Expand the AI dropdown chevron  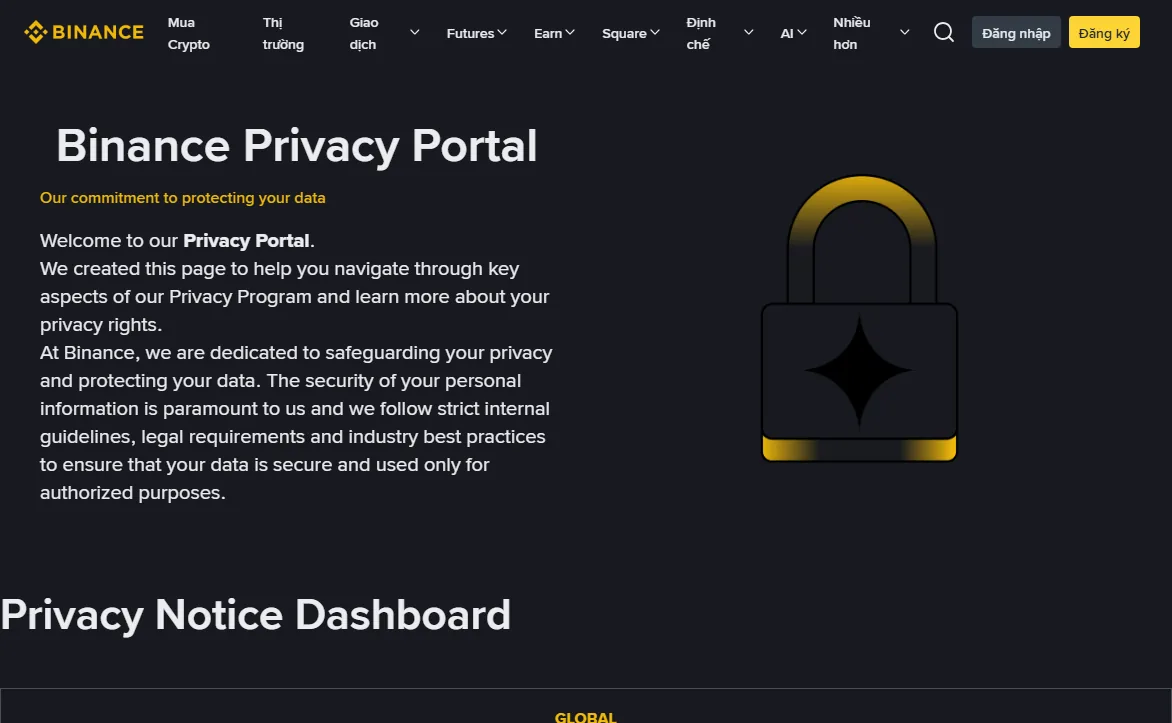coord(802,32)
